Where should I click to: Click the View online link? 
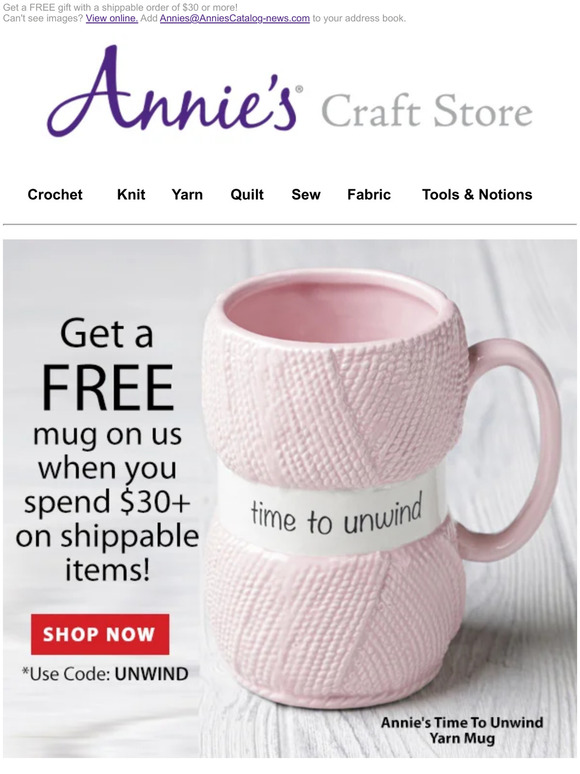(112, 18)
